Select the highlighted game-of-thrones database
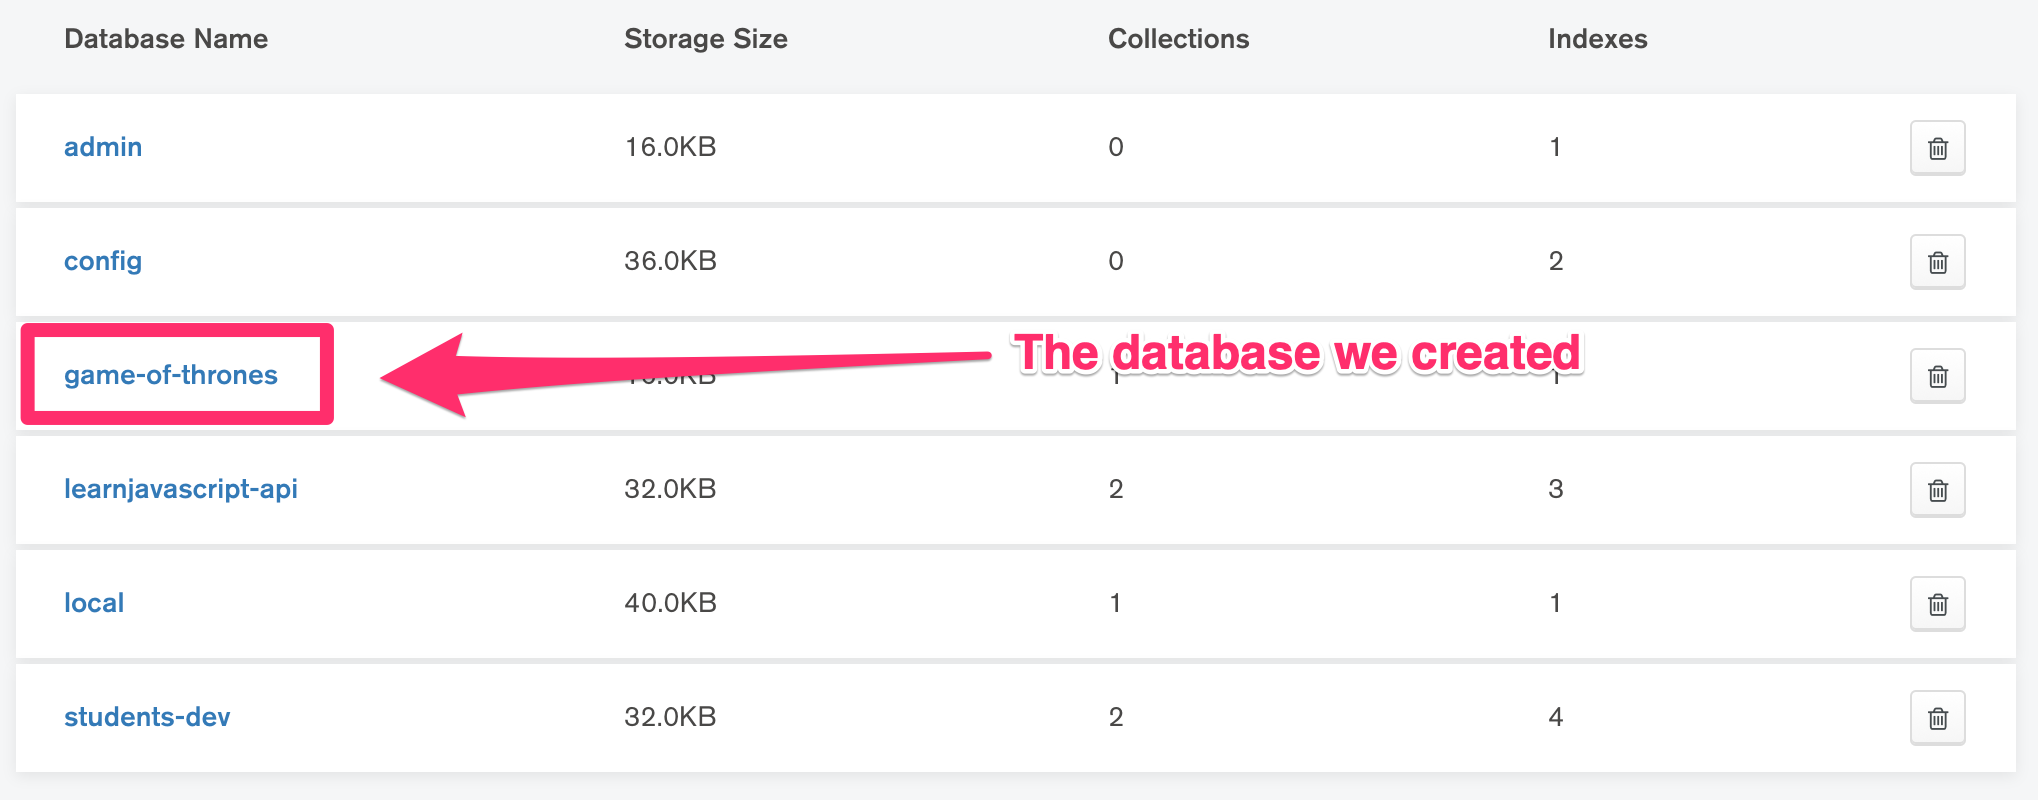The image size is (2038, 800). click(x=171, y=375)
